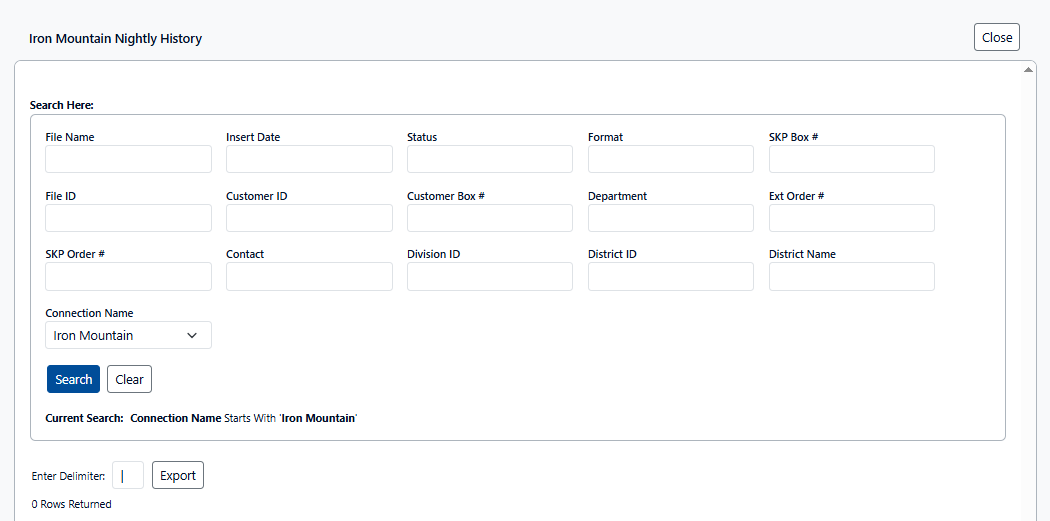The image size is (1050, 521).
Task: Click into the Format field
Action: (x=670, y=159)
